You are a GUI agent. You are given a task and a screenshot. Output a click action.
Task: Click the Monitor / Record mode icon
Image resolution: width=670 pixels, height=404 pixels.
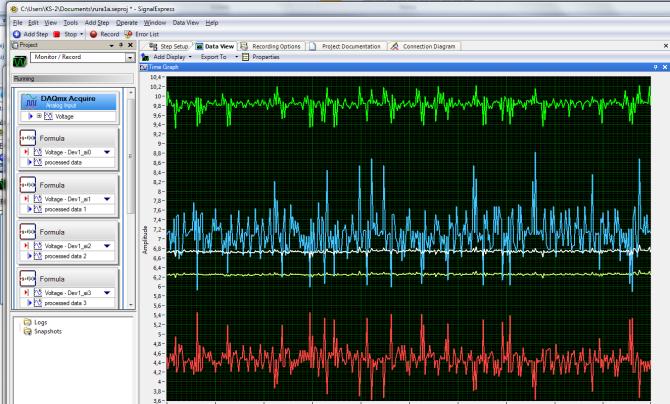[20, 62]
